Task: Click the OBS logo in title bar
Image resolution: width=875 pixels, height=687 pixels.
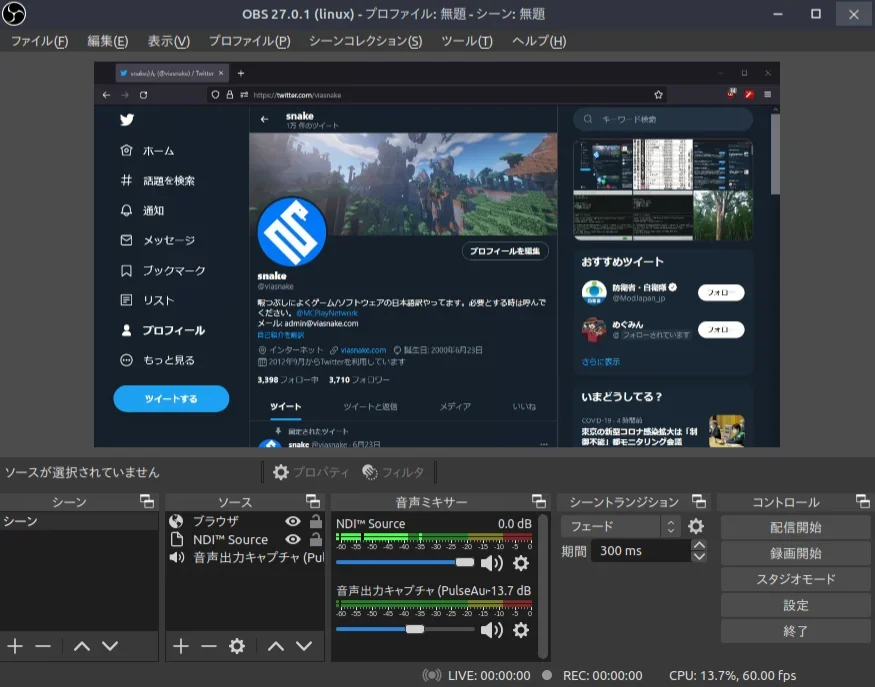Action: (x=14, y=14)
